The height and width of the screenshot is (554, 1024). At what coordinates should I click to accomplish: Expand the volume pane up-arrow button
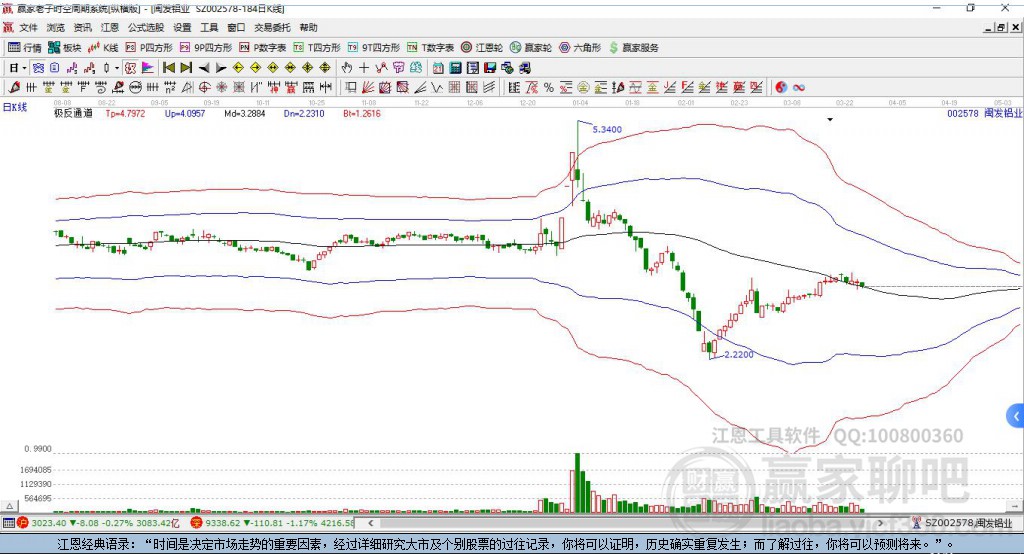pos(10,506)
